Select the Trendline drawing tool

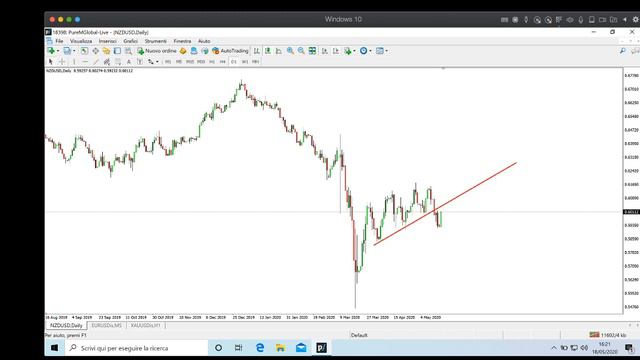pos(96,62)
